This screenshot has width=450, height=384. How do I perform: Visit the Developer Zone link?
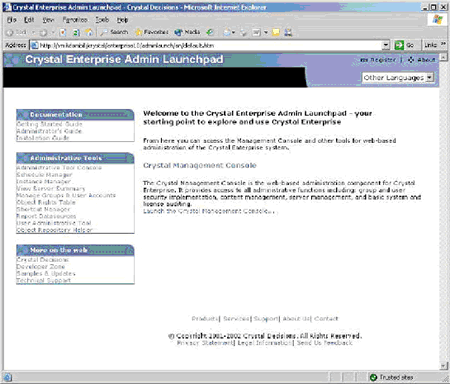(x=41, y=267)
